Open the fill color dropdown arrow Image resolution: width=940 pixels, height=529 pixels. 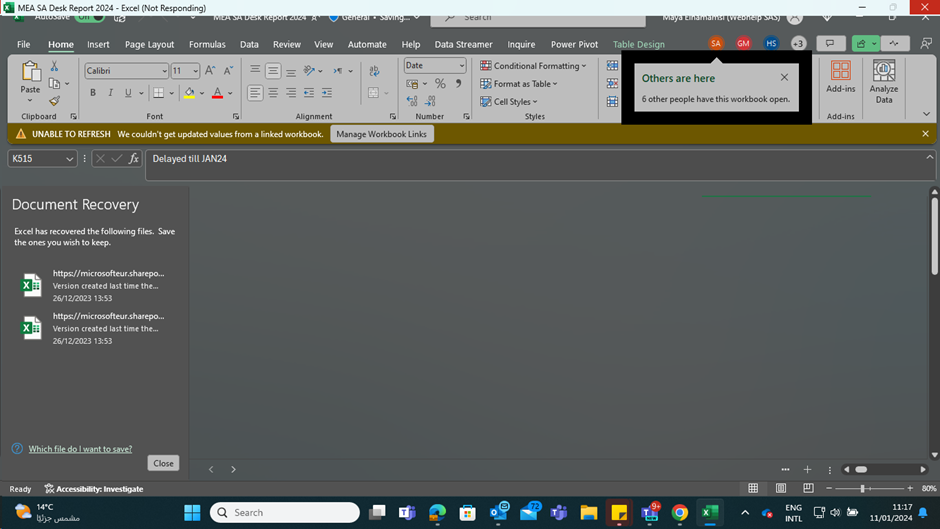click(202, 93)
